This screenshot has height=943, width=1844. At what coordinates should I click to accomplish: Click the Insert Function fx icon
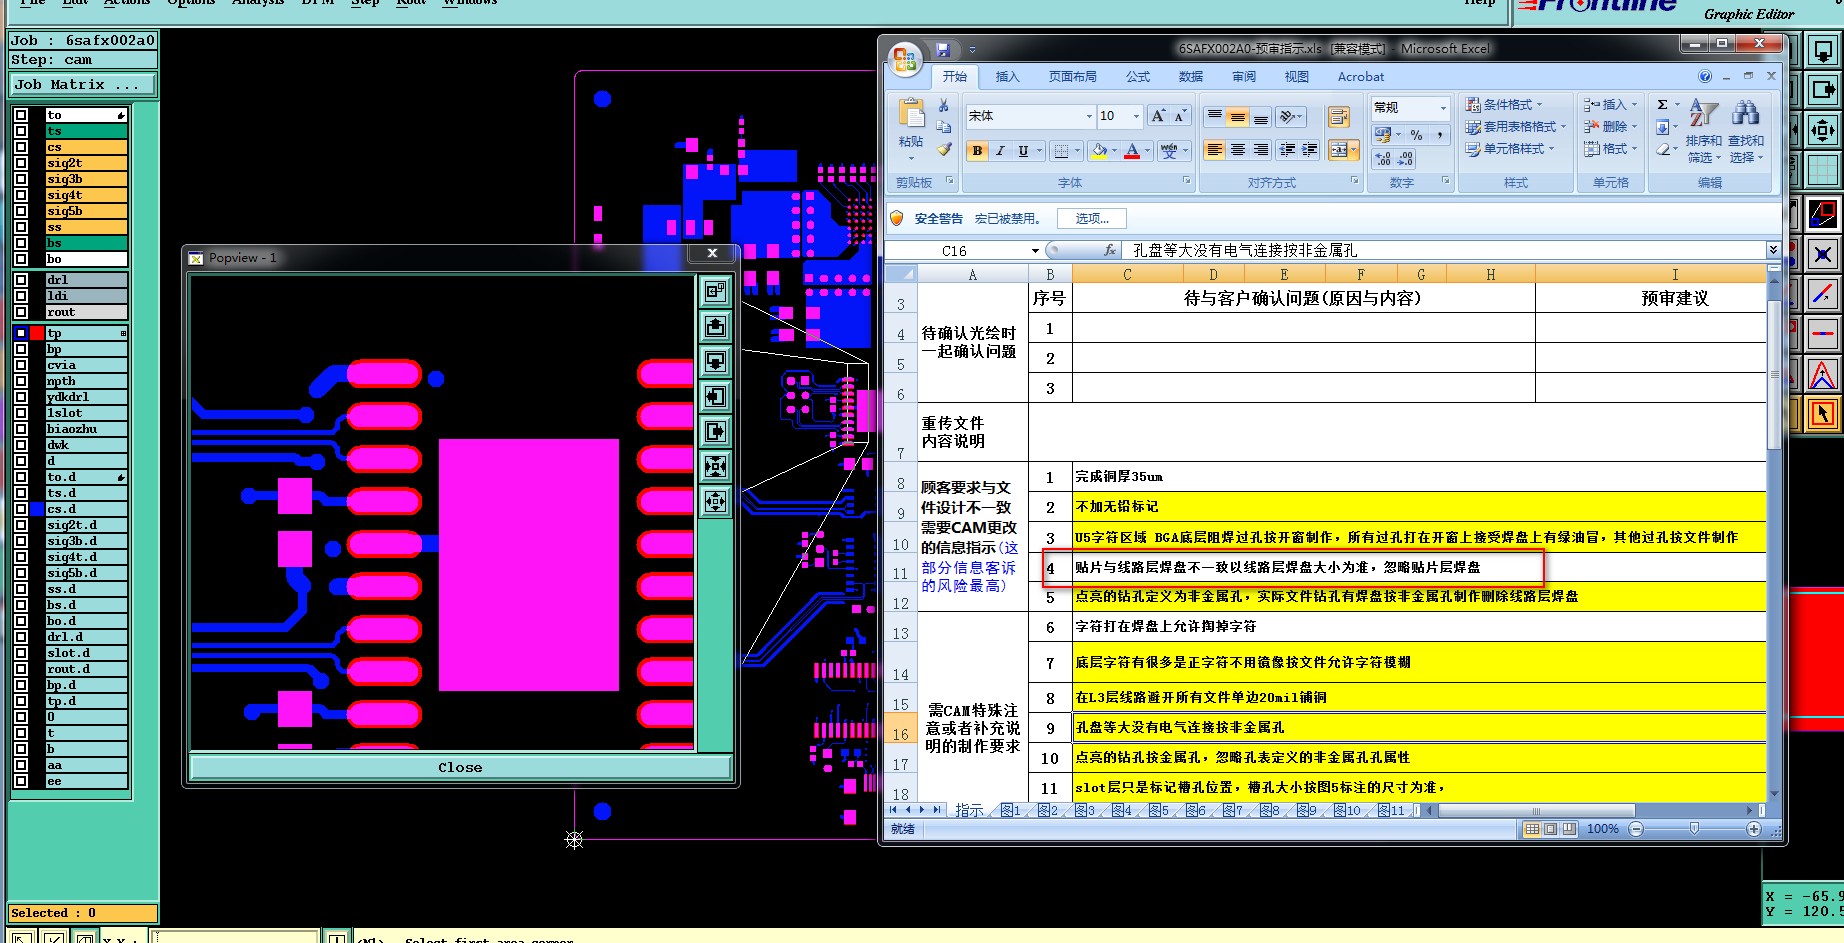coord(1110,250)
